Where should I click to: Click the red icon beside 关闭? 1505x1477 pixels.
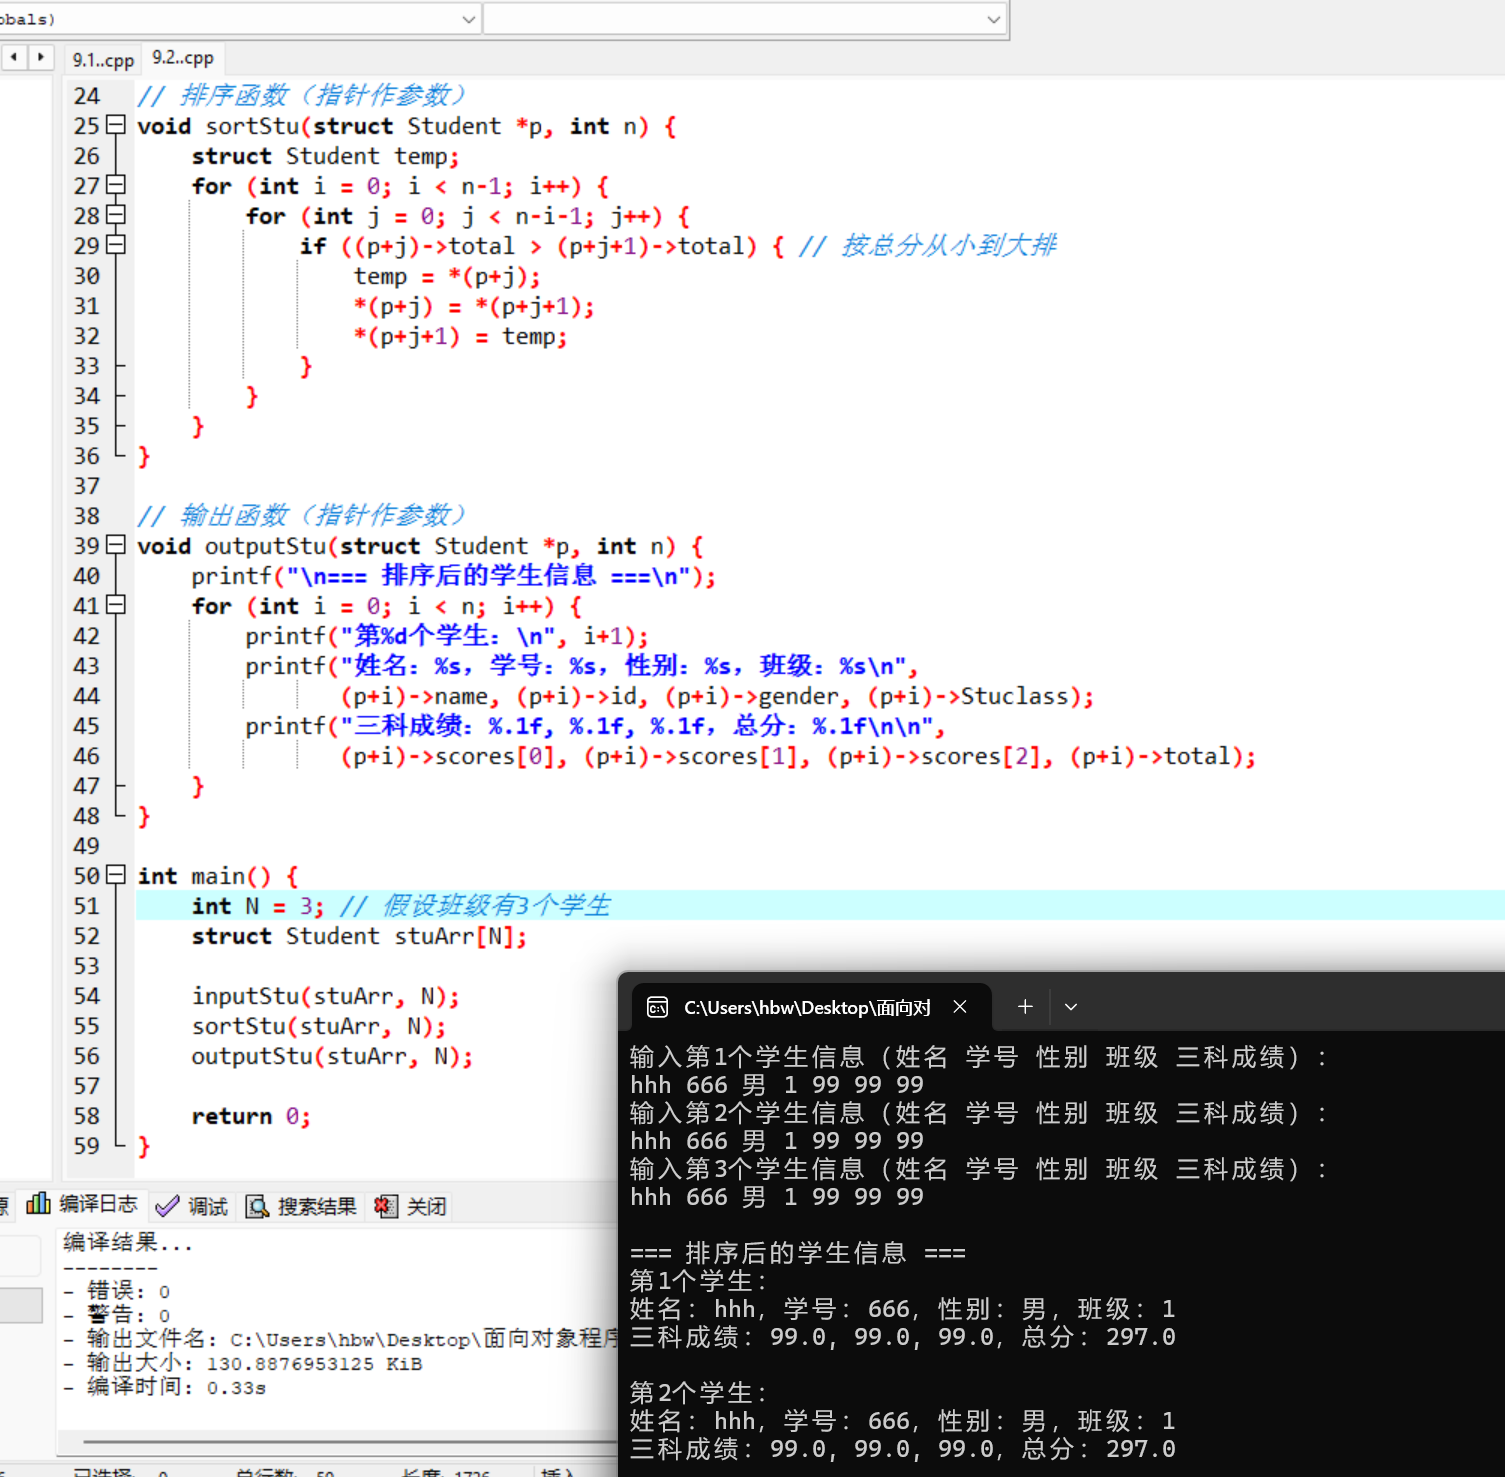click(x=385, y=1207)
